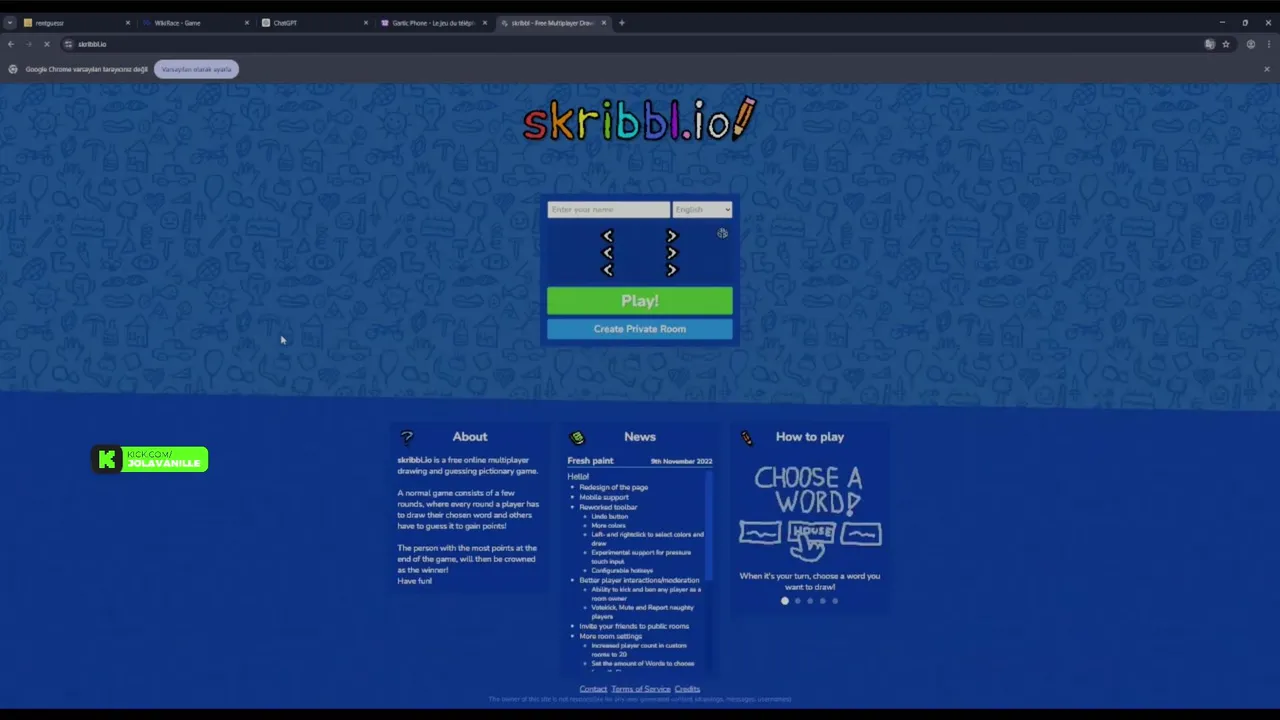
Task: Close the WikiRace - Game tab
Action: click(x=247, y=23)
